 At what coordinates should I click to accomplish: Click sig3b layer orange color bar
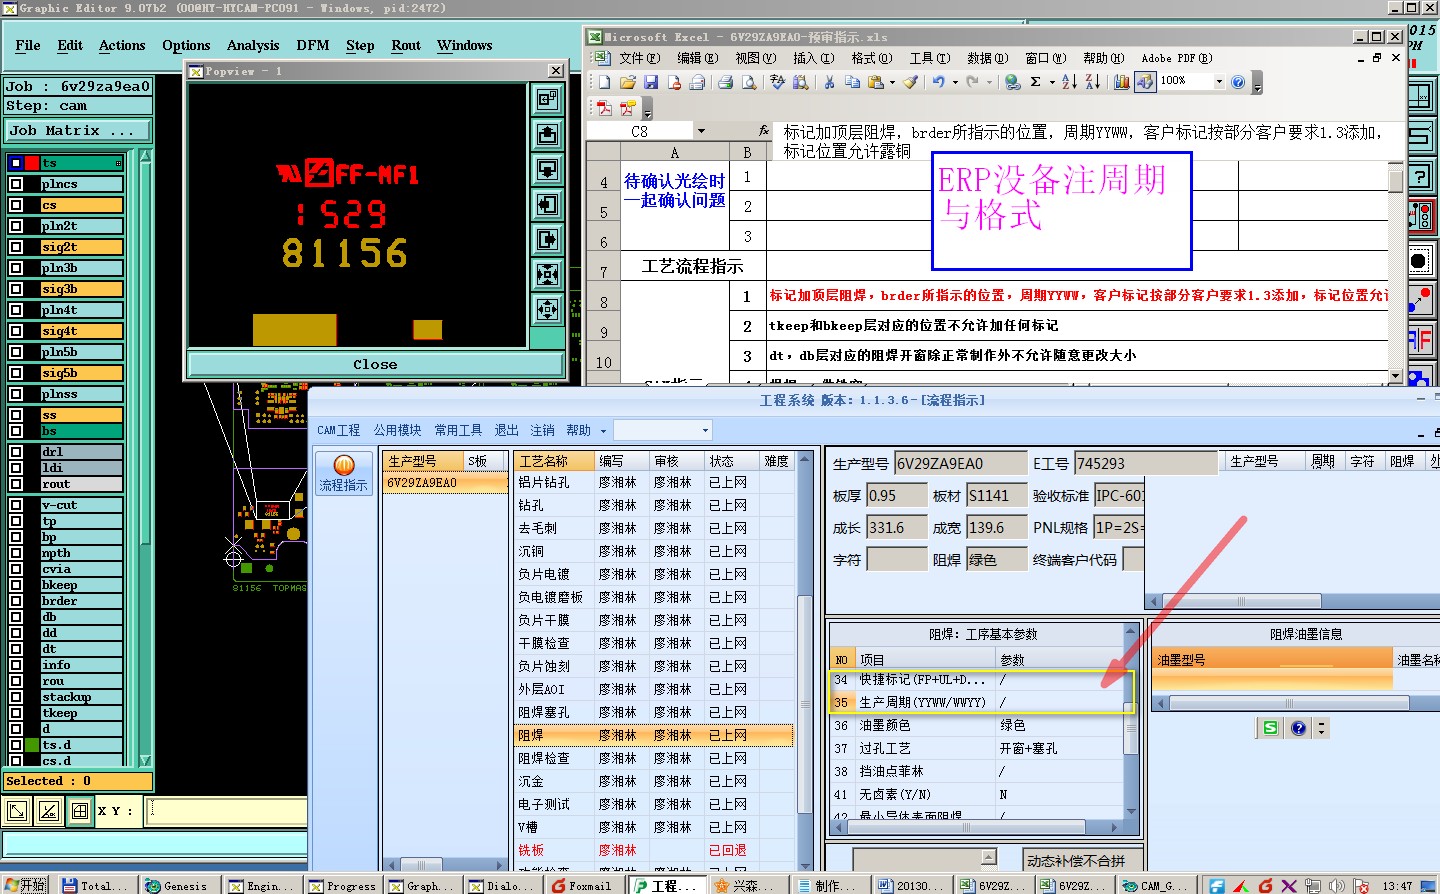82,289
